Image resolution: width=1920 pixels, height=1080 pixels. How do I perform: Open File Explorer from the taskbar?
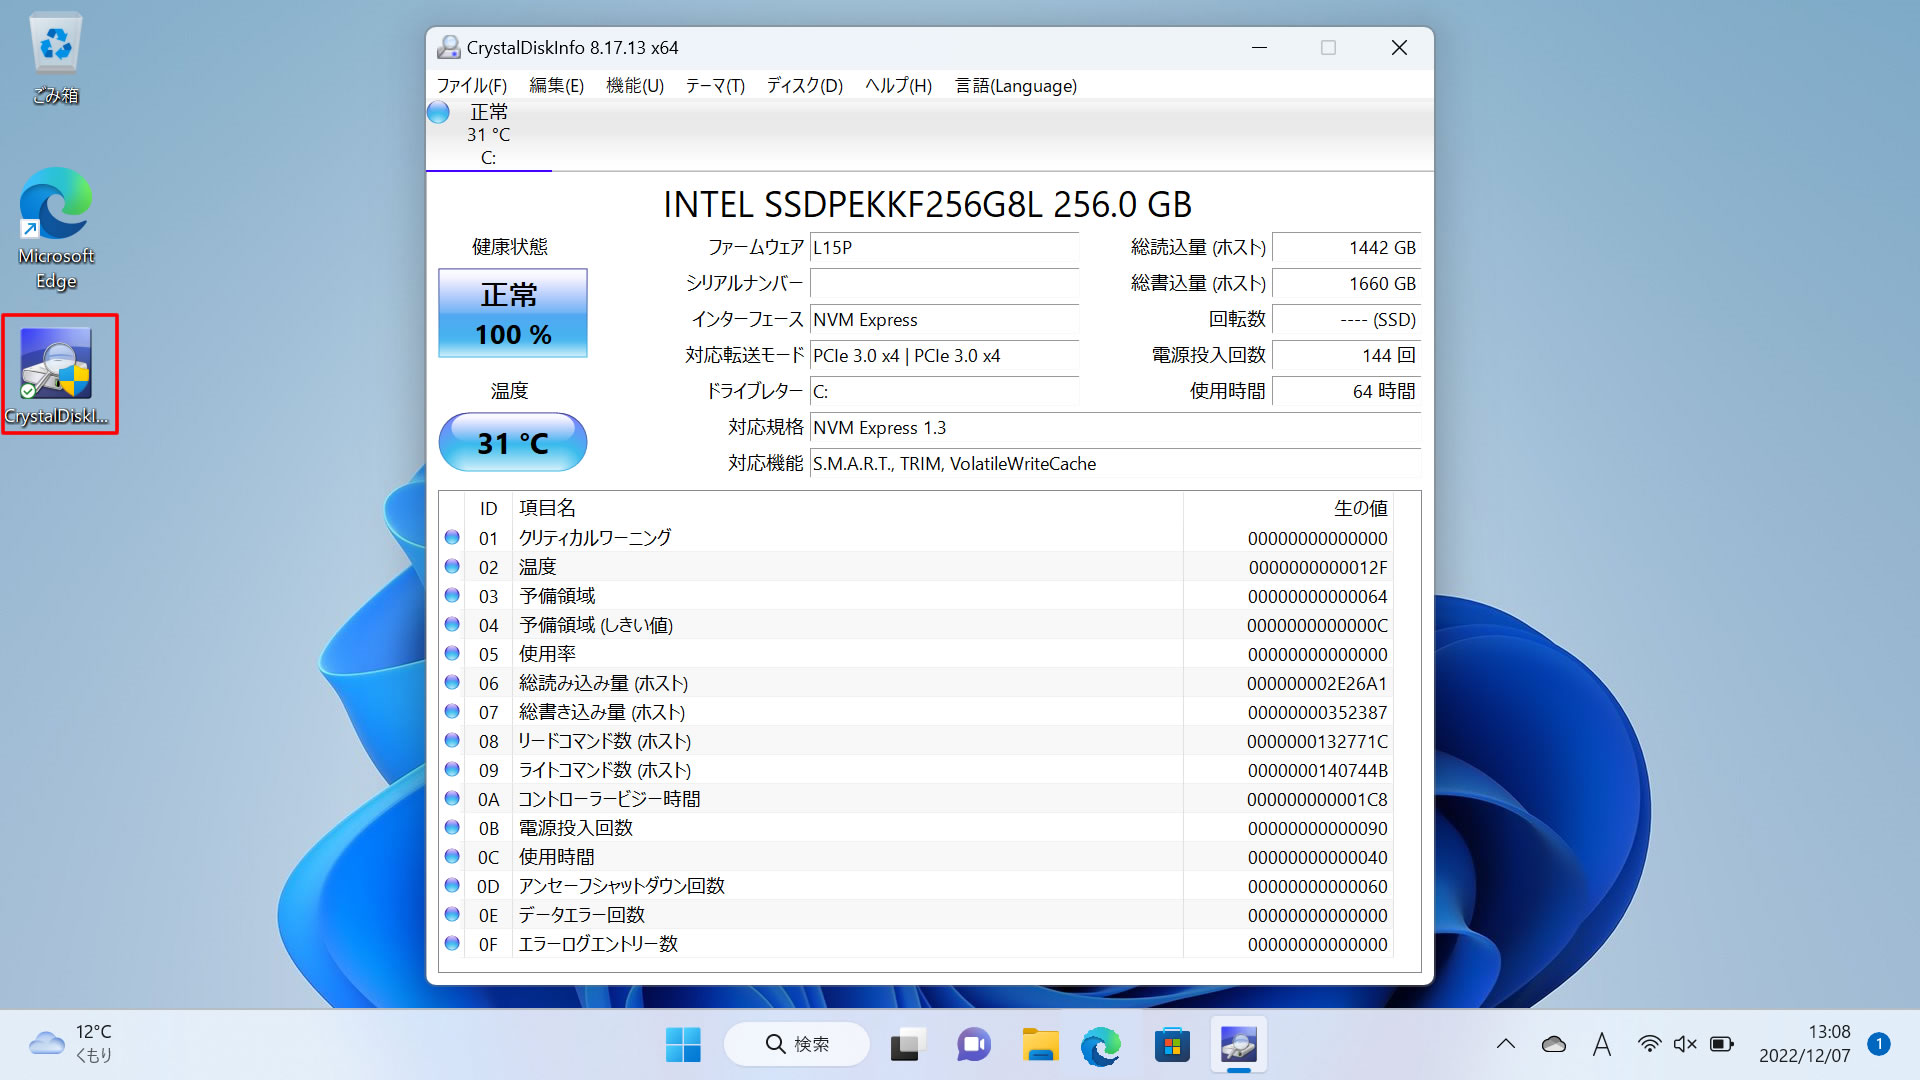click(x=1040, y=1045)
